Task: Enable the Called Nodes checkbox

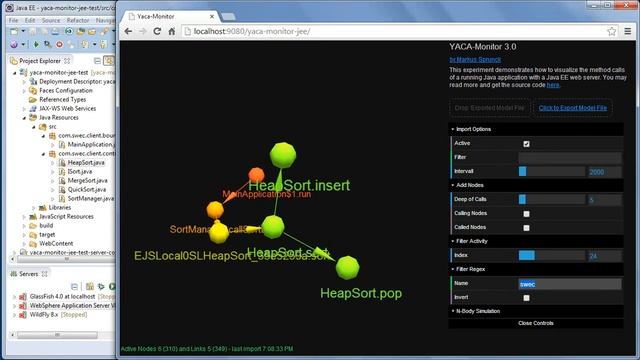Action: pos(526,228)
